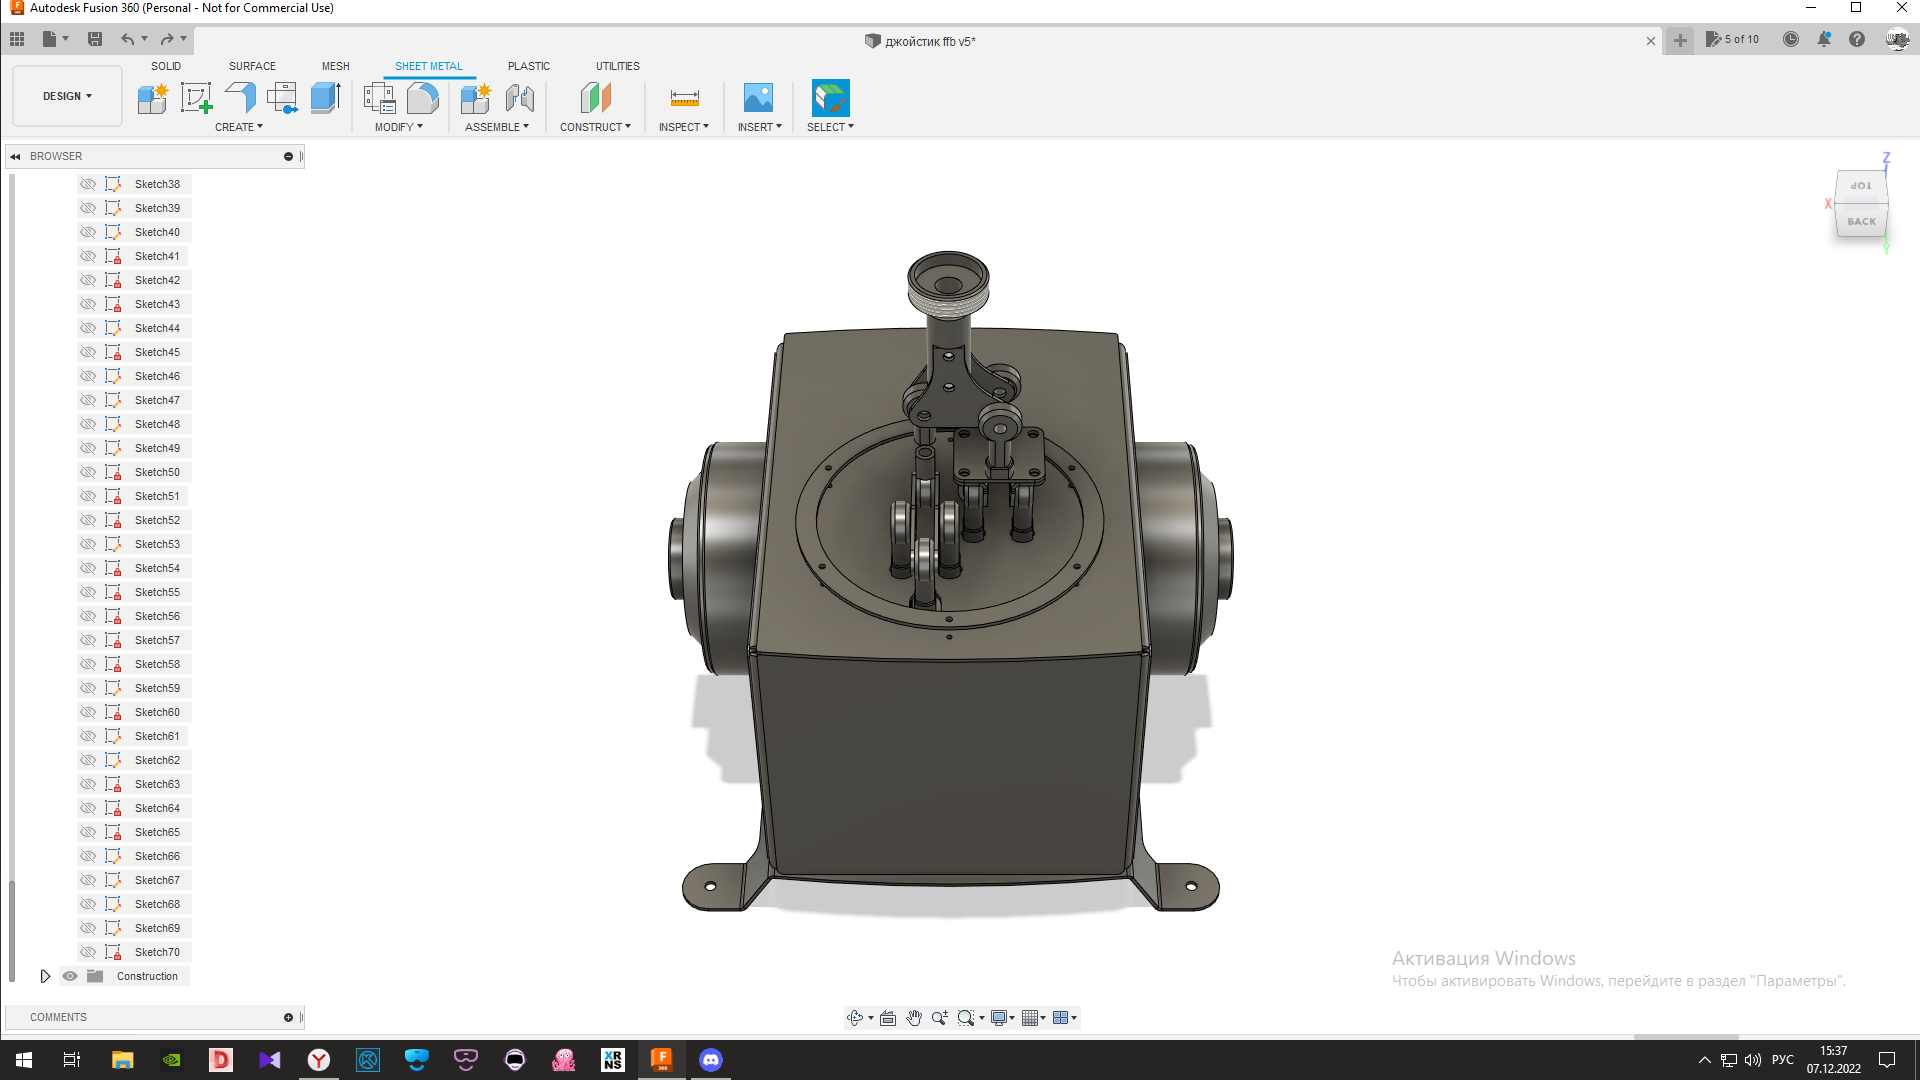
Task: Click the Insert Canvas image icon
Action: point(758,98)
